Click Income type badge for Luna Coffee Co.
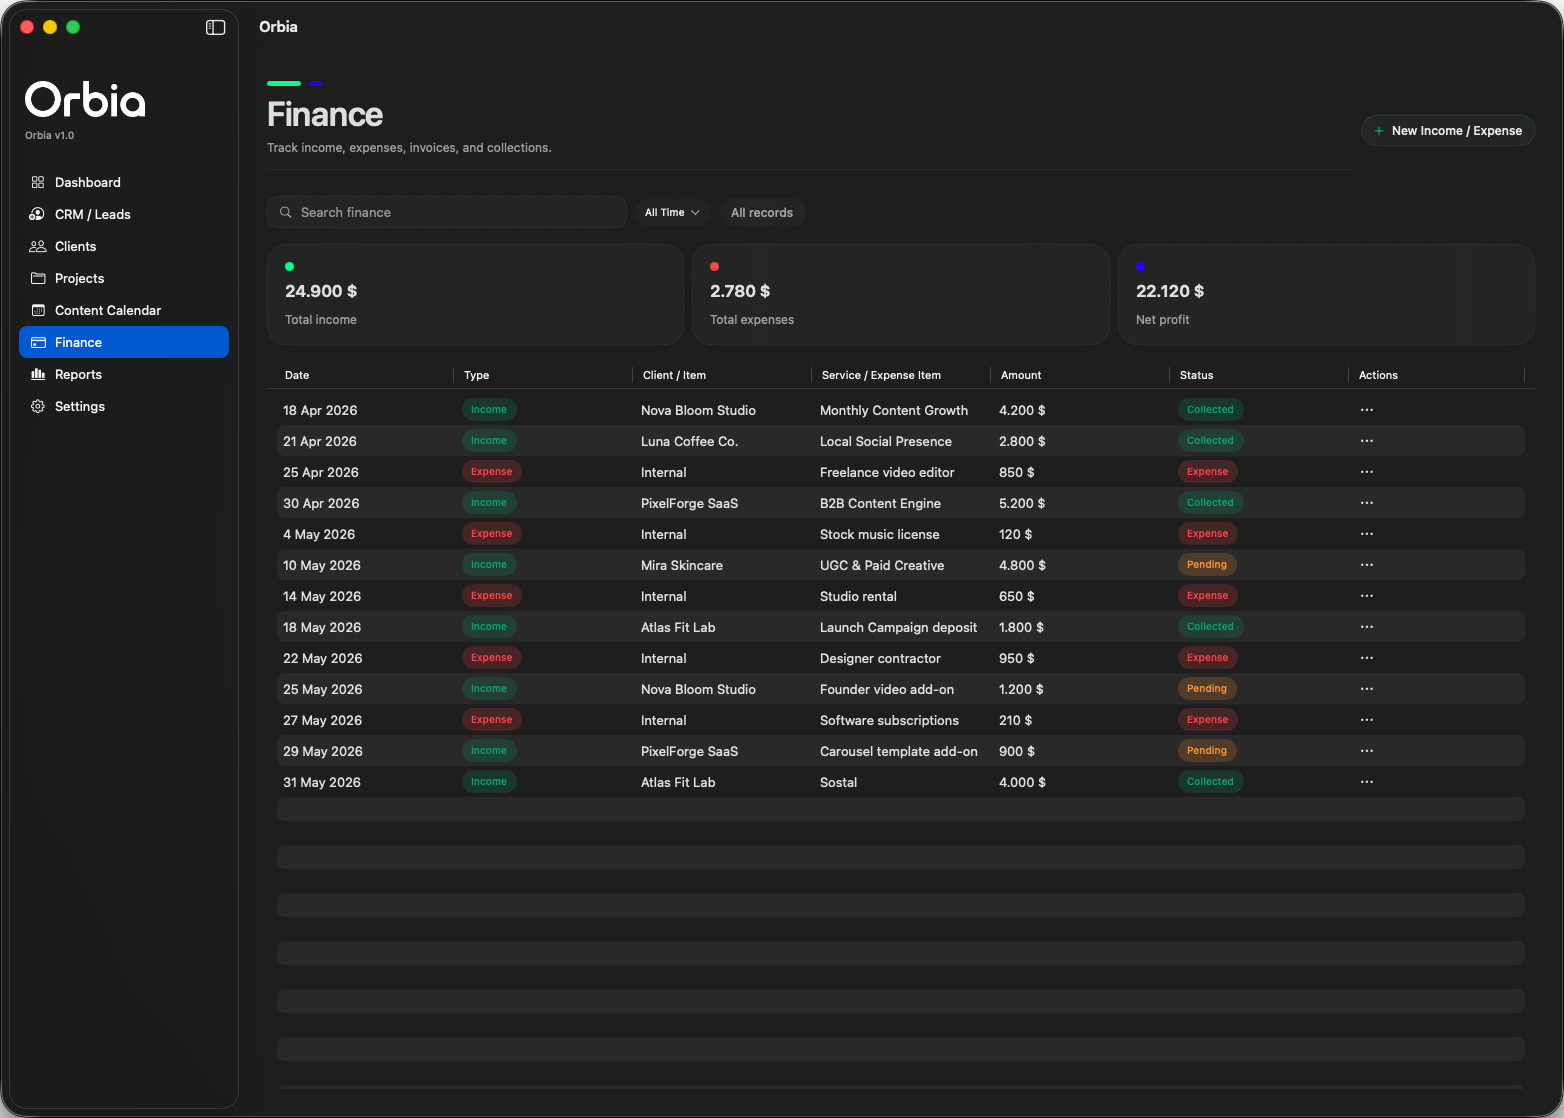The image size is (1564, 1118). pyautogui.click(x=489, y=441)
